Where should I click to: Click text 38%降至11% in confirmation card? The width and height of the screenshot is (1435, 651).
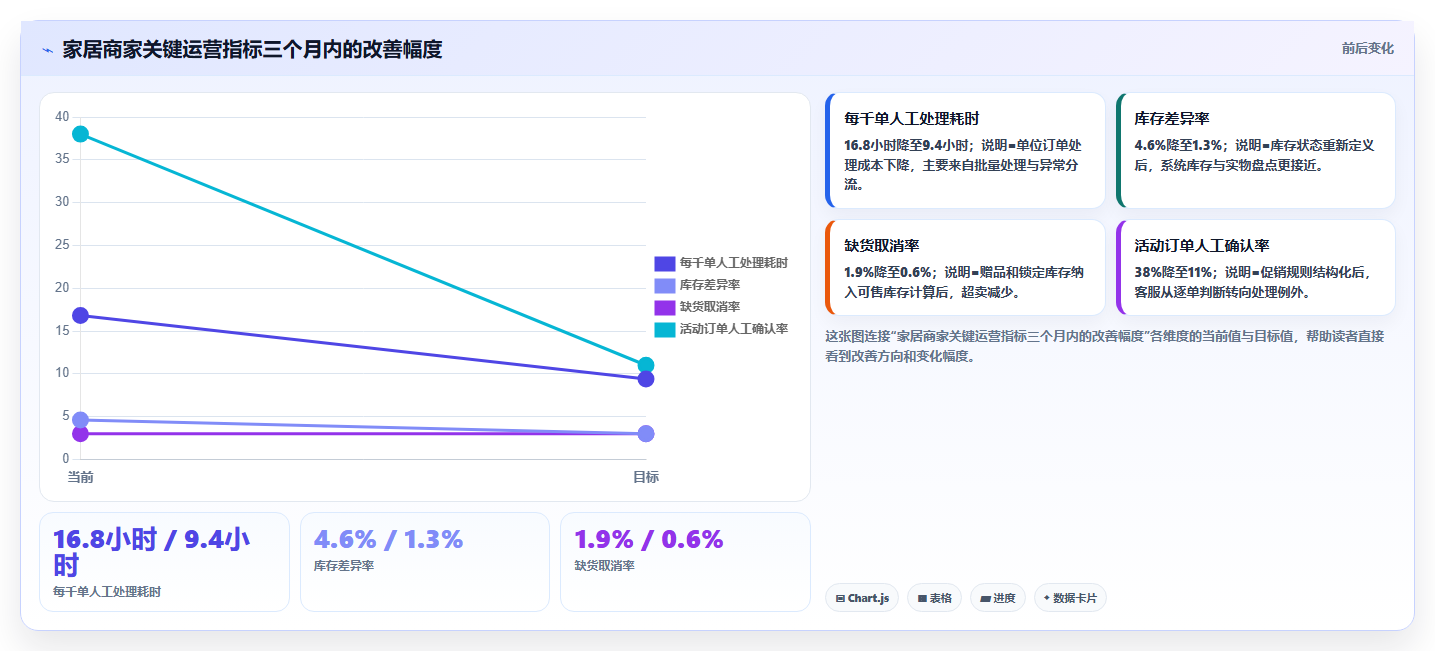[1179, 272]
